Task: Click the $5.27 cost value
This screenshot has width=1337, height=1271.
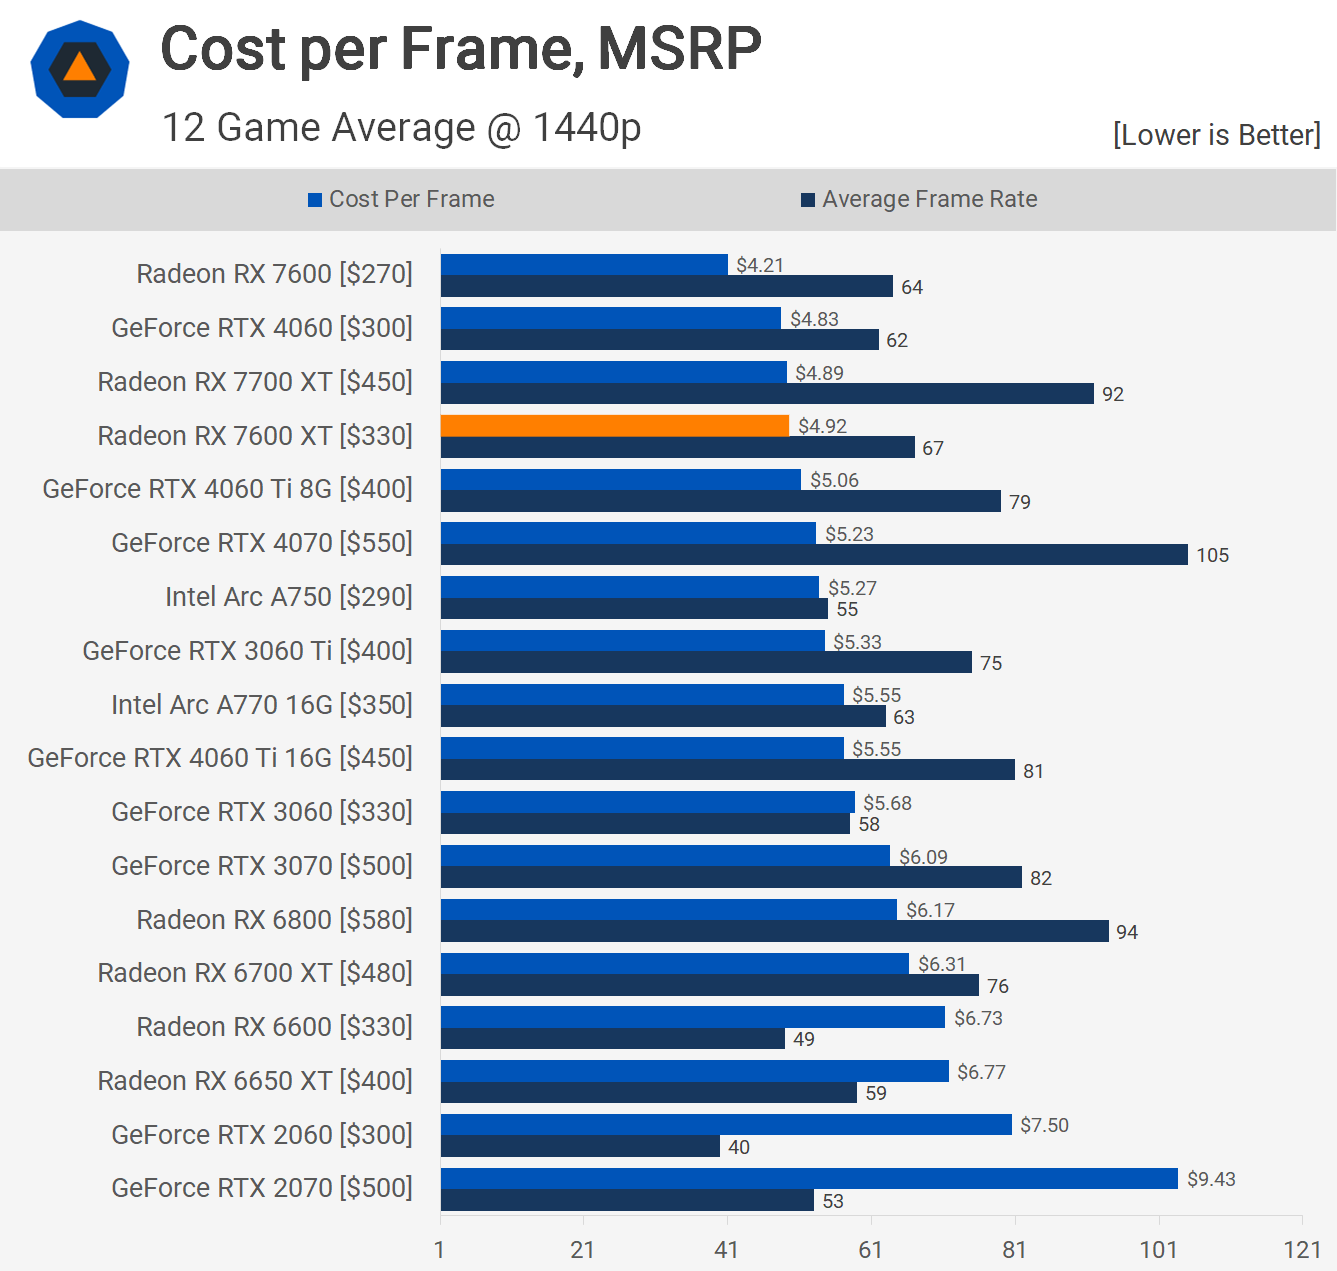Action: (x=852, y=588)
